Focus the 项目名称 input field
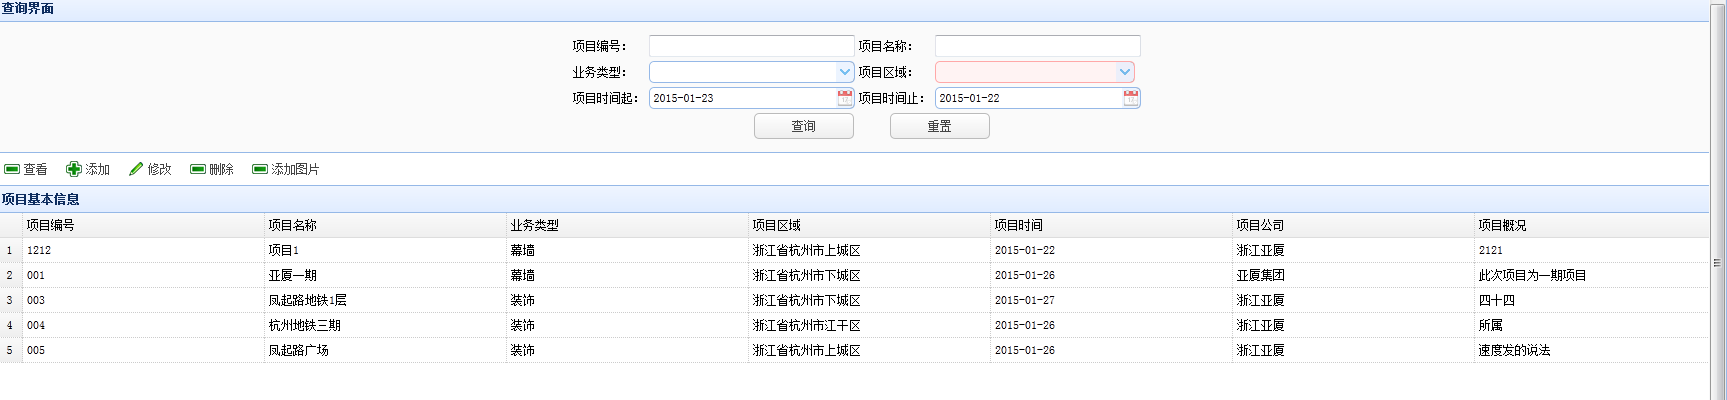This screenshot has width=1727, height=400. point(1038,46)
